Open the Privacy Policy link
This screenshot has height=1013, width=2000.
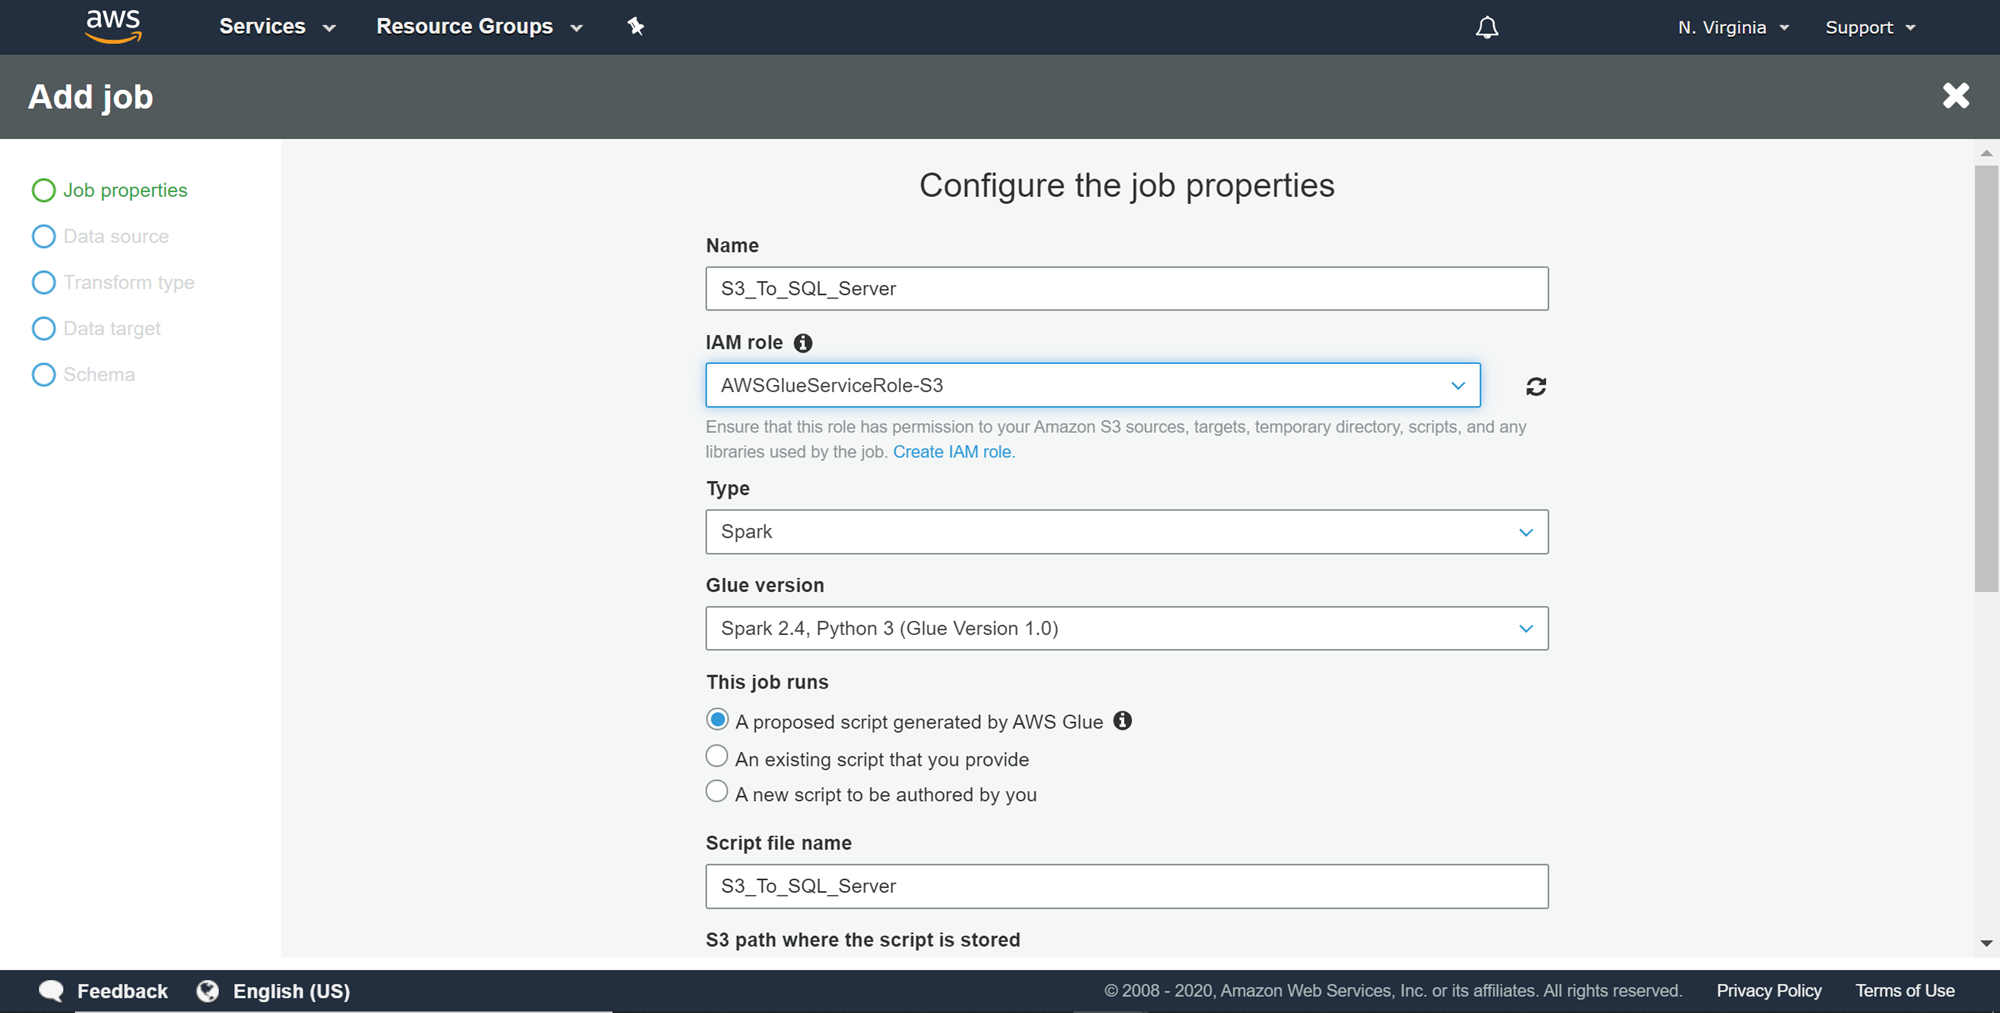[x=1768, y=991]
